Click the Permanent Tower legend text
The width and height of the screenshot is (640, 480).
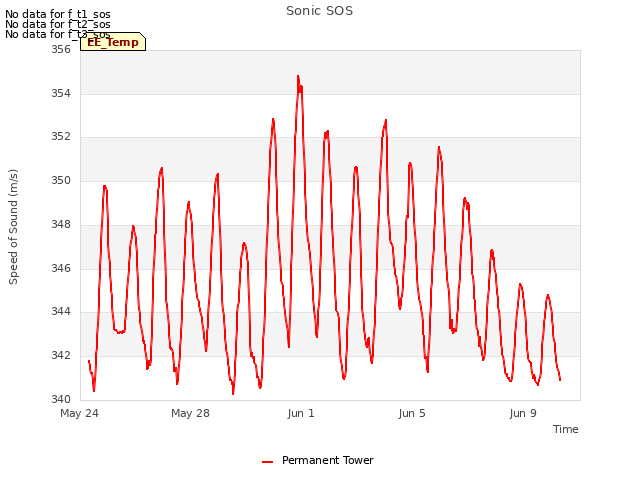click(328, 460)
